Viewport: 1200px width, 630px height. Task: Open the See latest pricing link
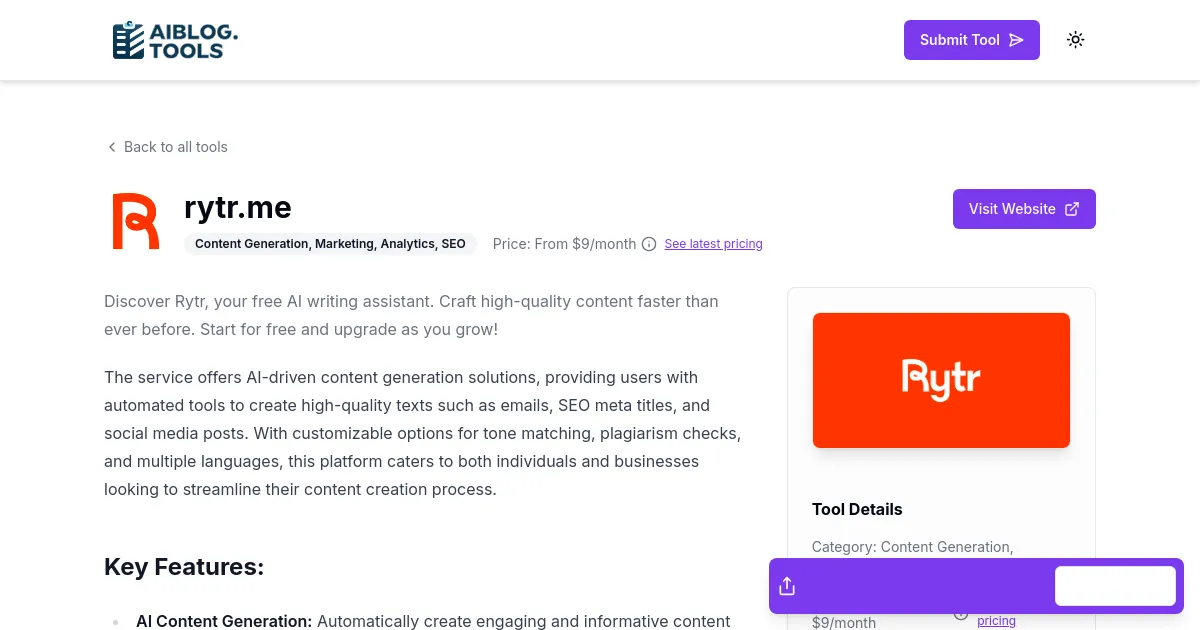(713, 244)
